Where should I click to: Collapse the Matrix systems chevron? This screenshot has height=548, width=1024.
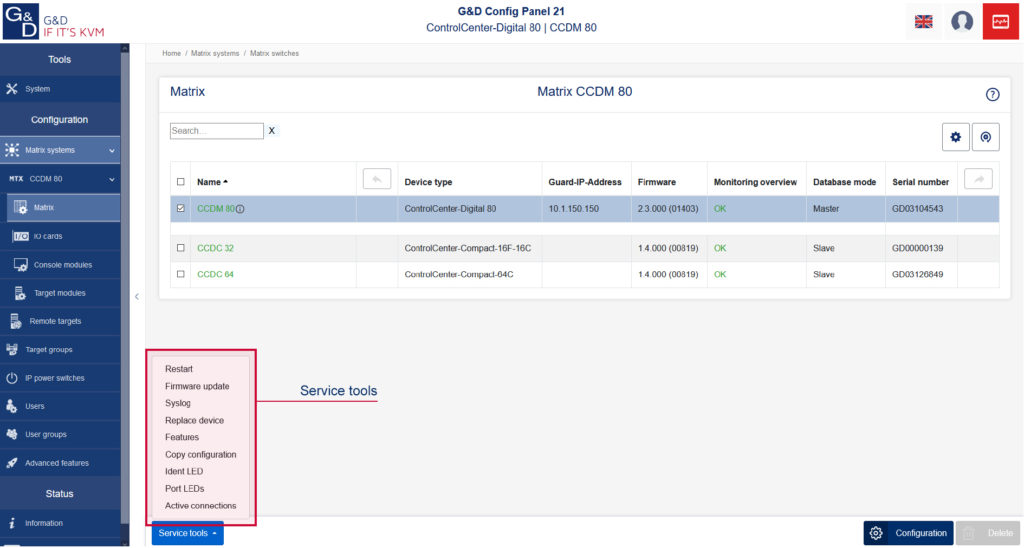[x=112, y=151]
